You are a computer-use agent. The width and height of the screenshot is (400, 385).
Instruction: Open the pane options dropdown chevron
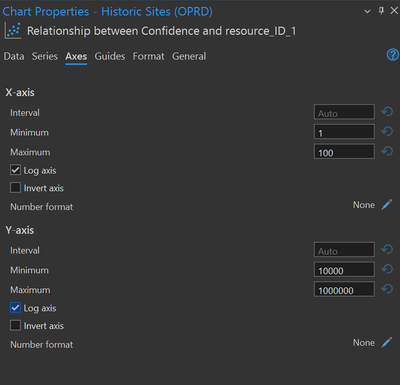[367, 11]
